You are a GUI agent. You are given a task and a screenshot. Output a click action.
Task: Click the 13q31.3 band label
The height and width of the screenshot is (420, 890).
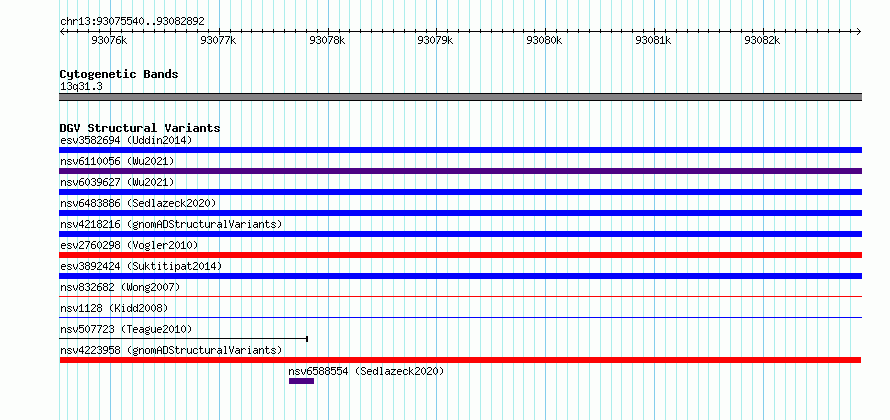pyautogui.click(x=81, y=87)
